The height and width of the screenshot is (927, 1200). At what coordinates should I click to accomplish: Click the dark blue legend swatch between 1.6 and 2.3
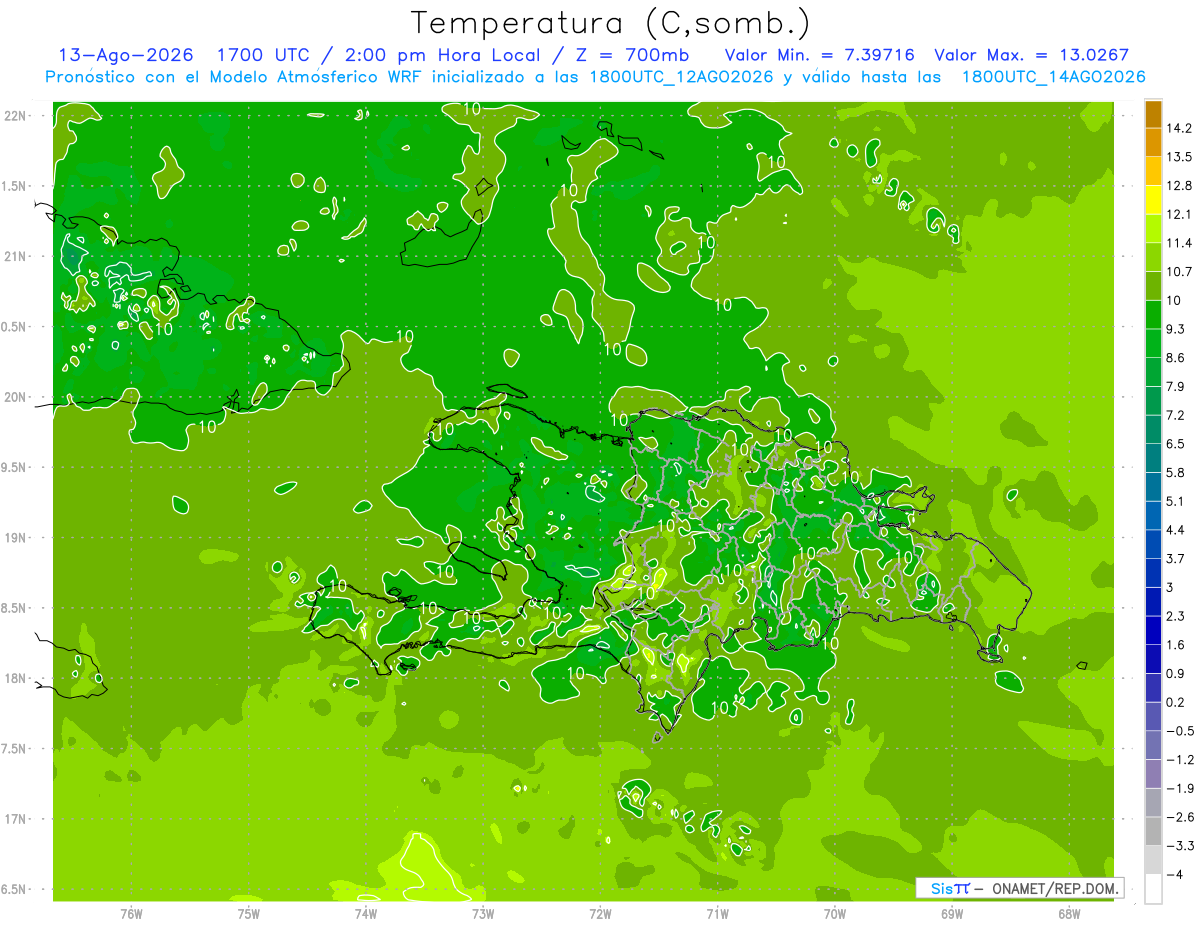[x=1153, y=630]
